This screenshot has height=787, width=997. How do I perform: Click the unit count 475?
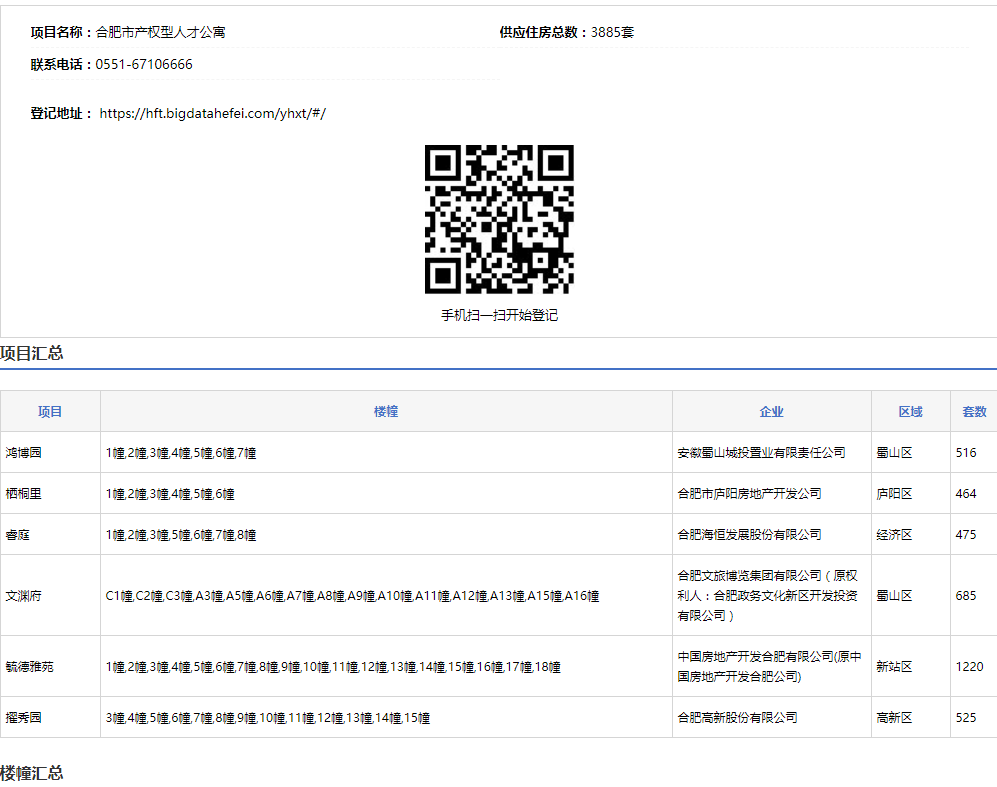coord(966,535)
